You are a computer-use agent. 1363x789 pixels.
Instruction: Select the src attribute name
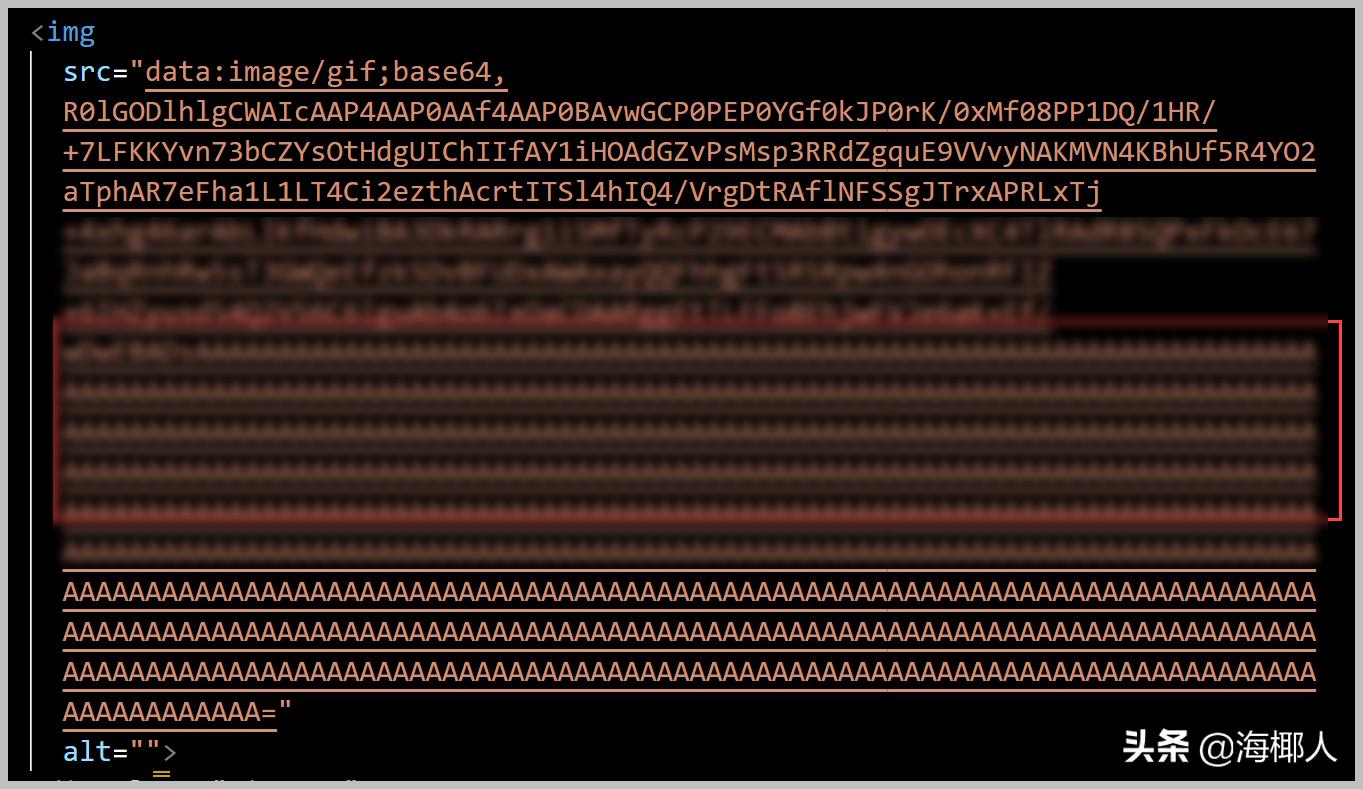tap(88, 72)
